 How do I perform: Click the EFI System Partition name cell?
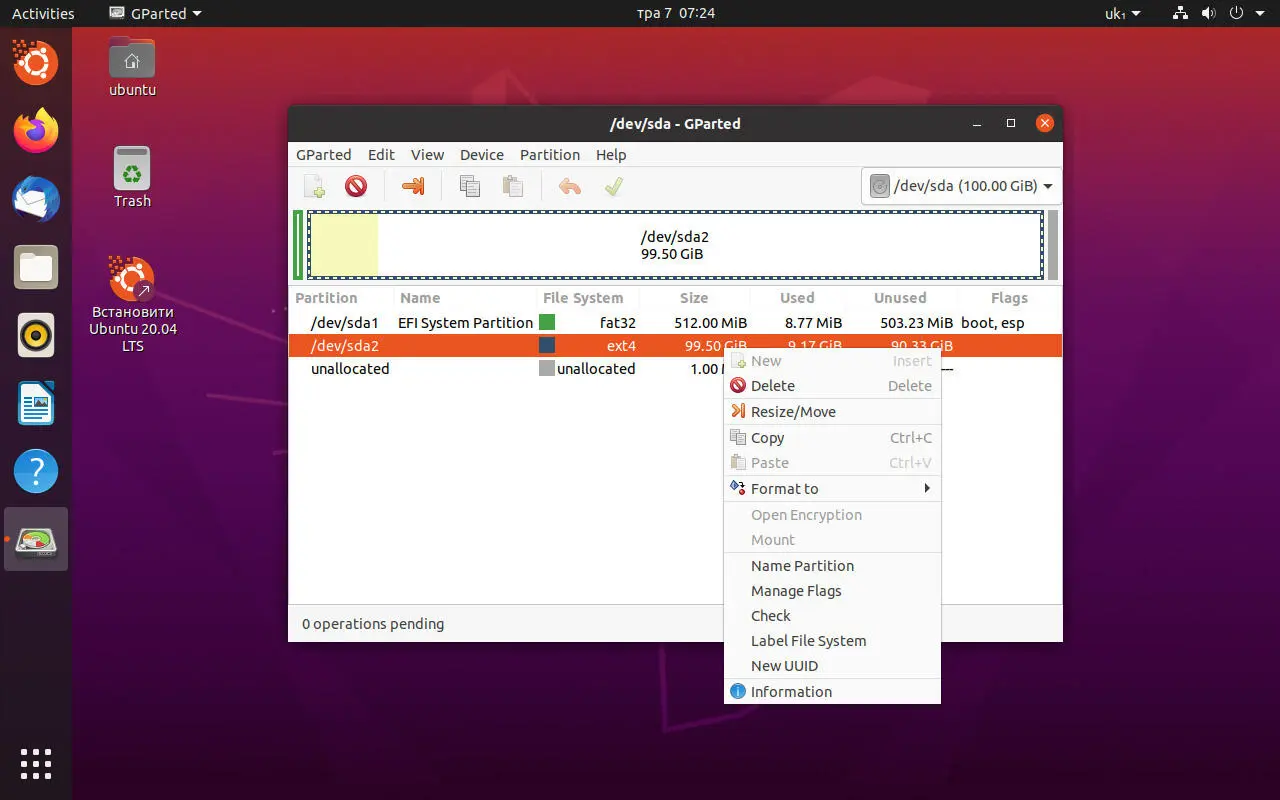tap(465, 323)
